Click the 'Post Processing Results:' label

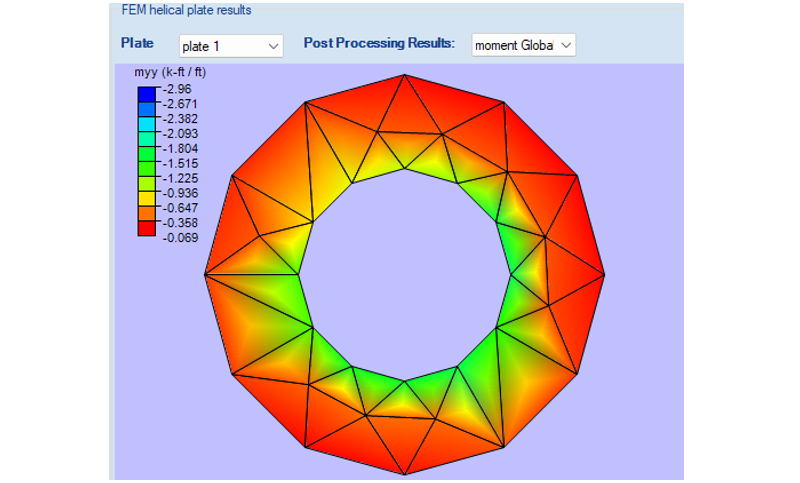379,43
